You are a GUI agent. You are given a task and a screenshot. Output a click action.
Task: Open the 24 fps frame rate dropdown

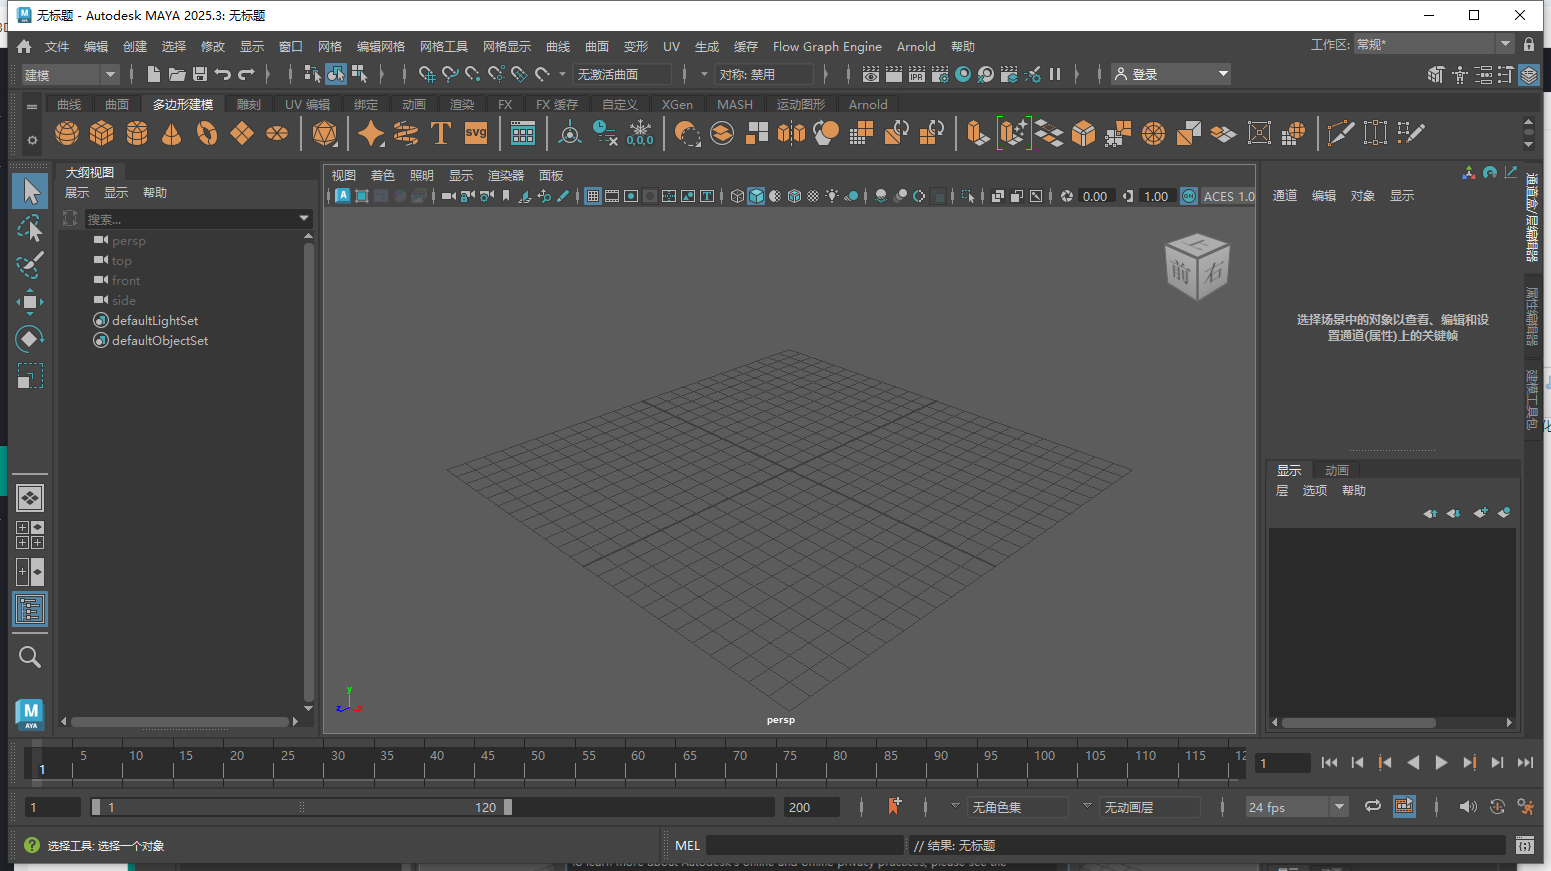pyautogui.click(x=1297, y=807)
